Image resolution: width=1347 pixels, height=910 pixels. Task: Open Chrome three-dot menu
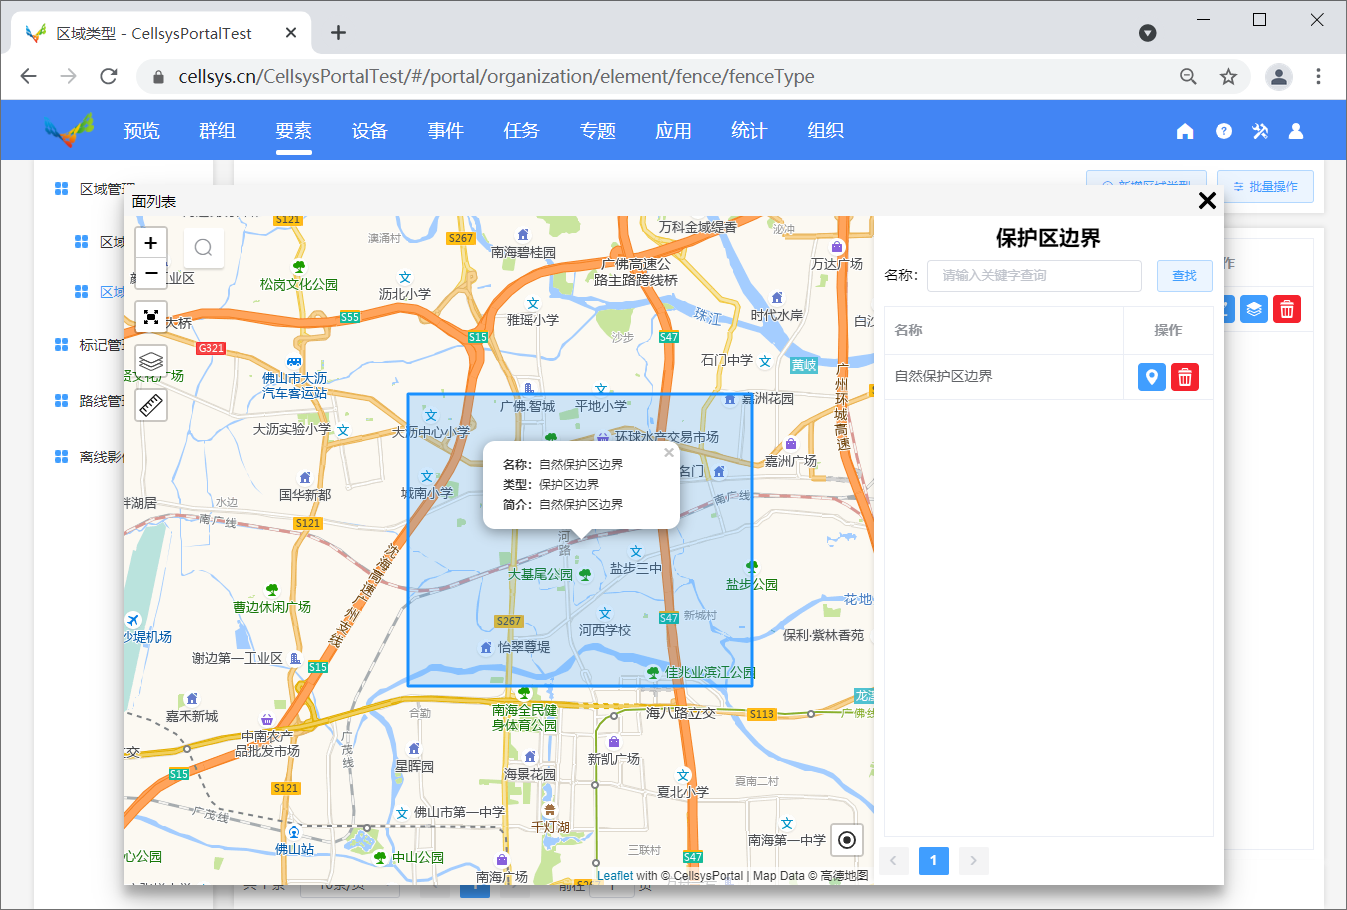[x=1318, y=77]
